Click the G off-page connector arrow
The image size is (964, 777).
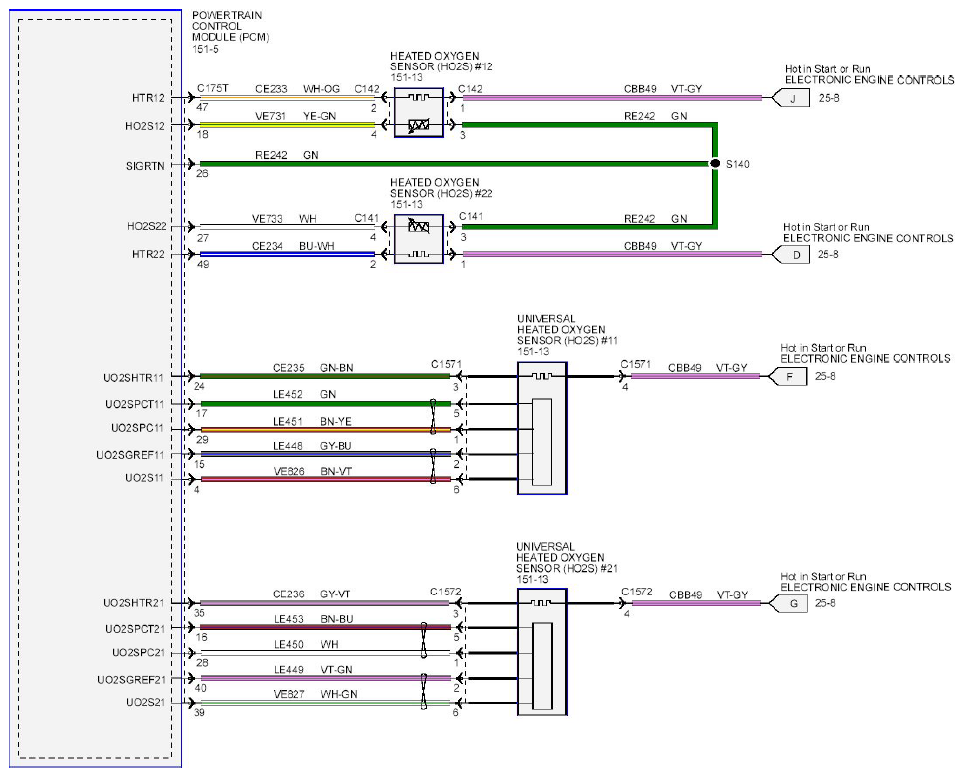click(x=789, y=604)
